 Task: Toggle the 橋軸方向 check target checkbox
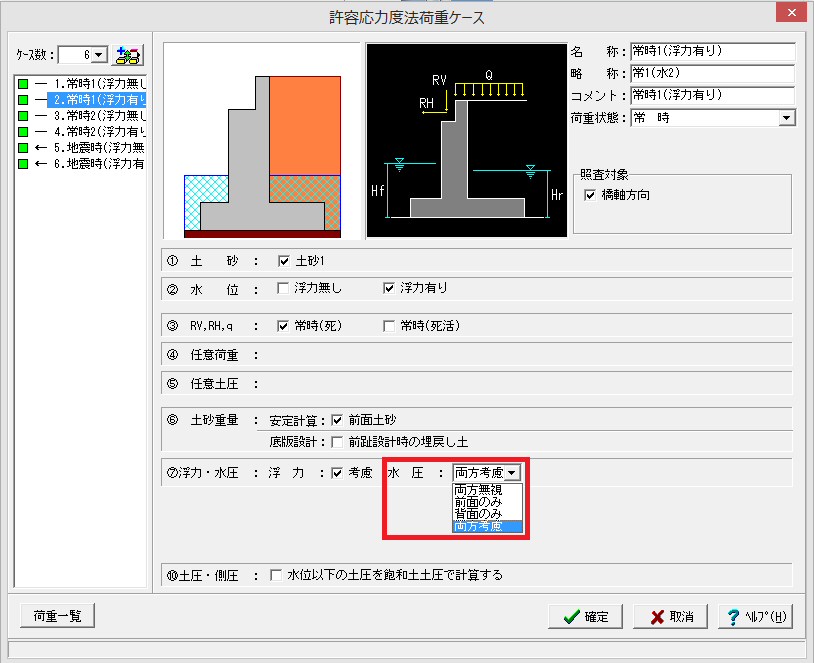590,195
